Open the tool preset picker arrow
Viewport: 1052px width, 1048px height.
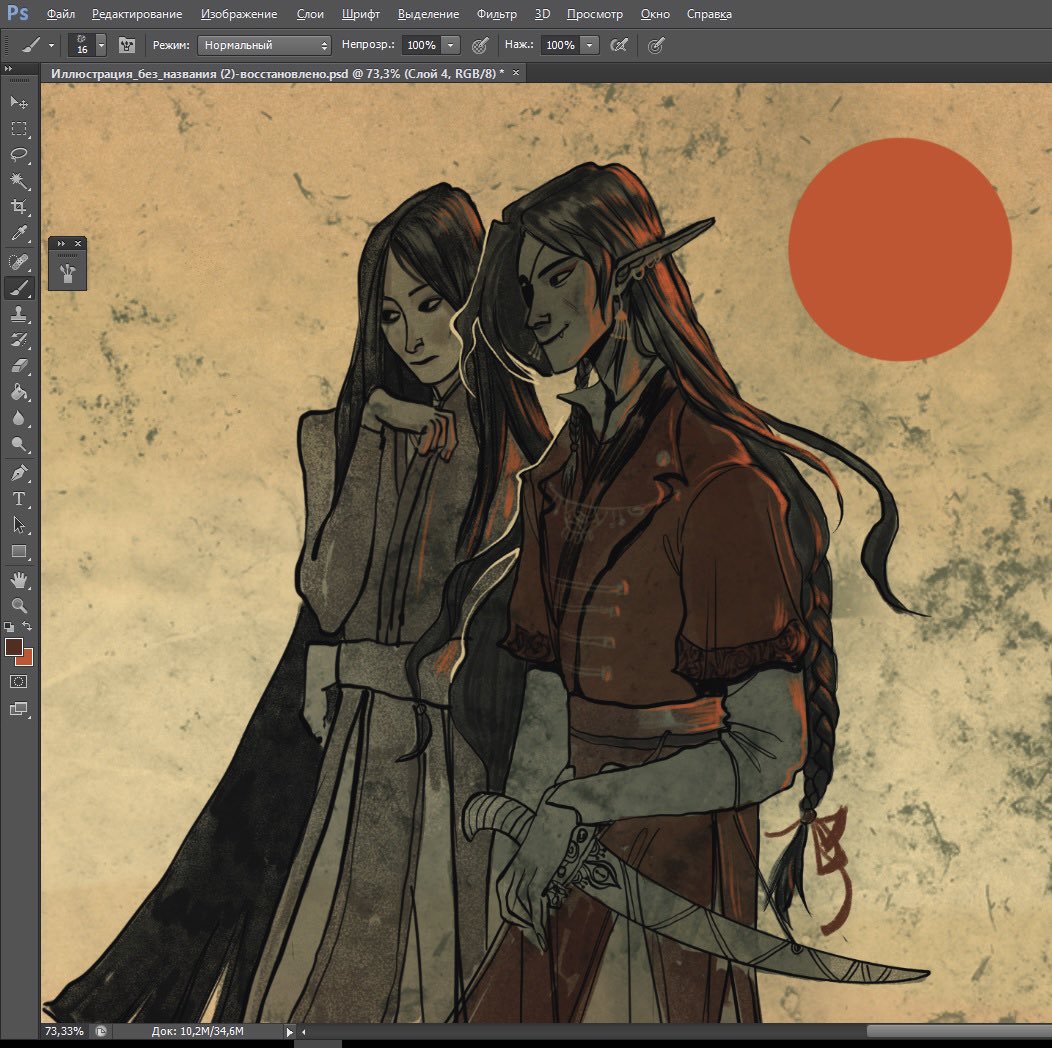(52, 46)
